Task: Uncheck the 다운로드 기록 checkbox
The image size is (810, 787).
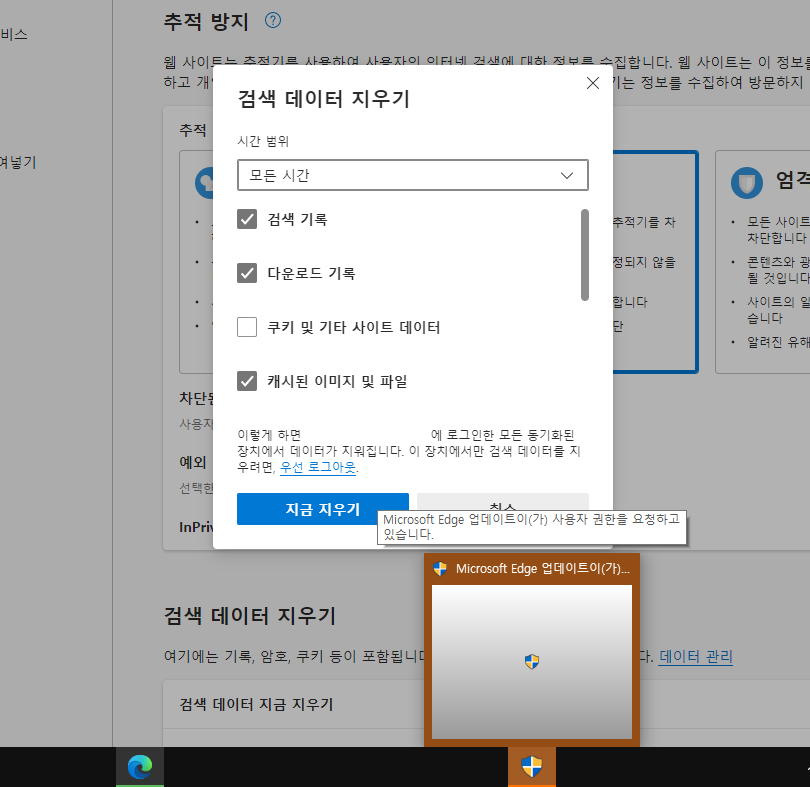Action: tap(247, 273)
